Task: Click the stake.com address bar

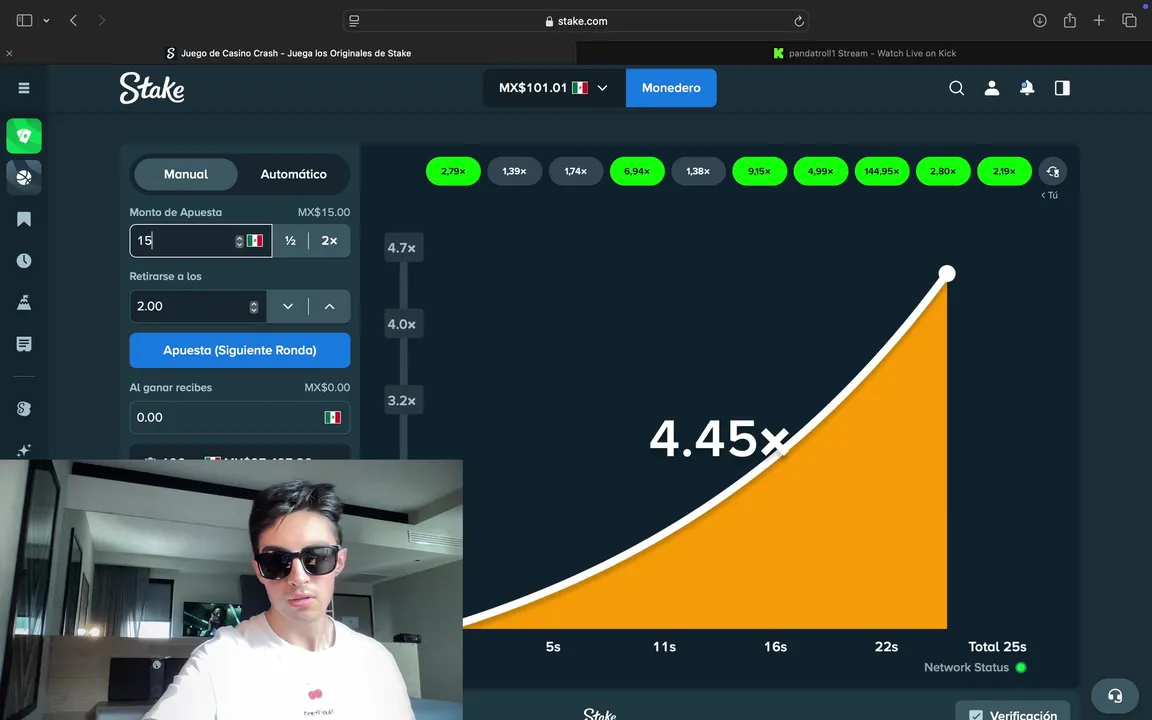Action: tap(576, 21)
